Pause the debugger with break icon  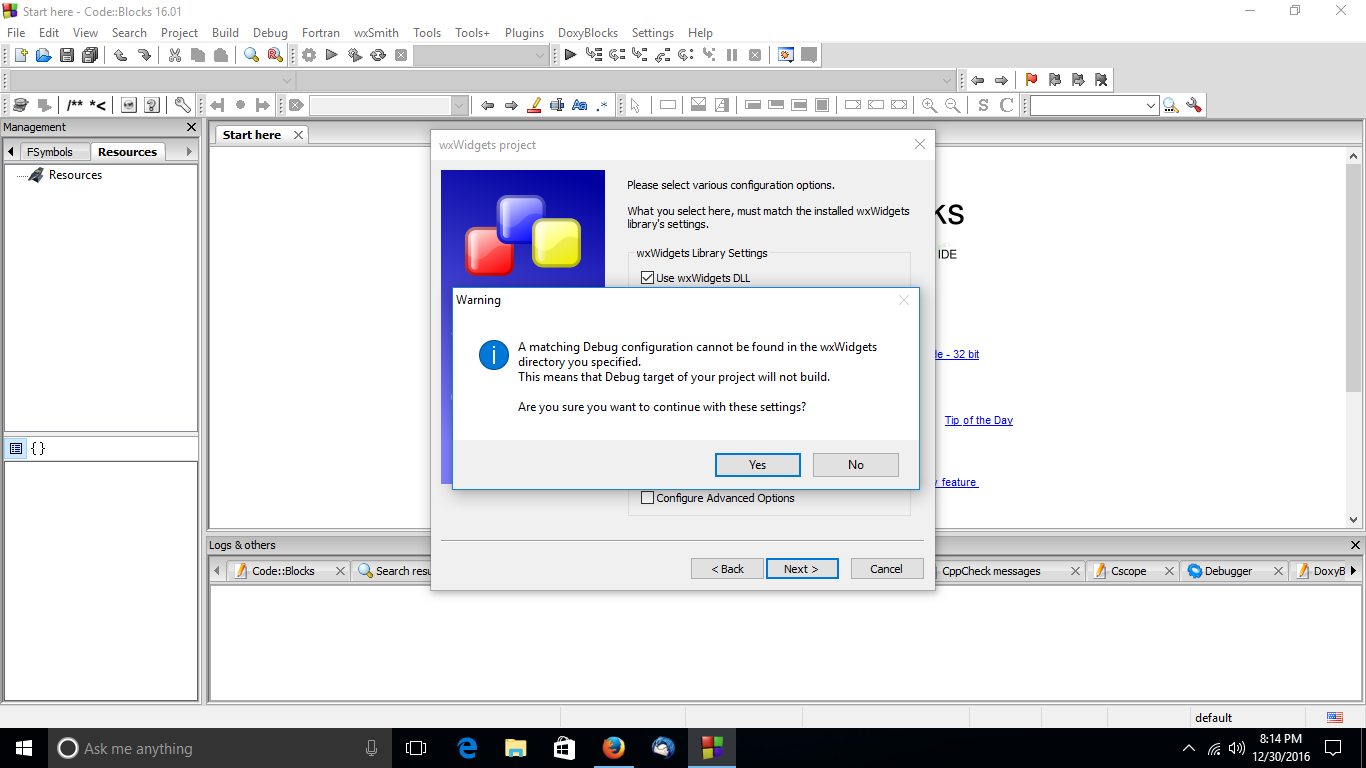pyautogui.click(x=732, y=55)
